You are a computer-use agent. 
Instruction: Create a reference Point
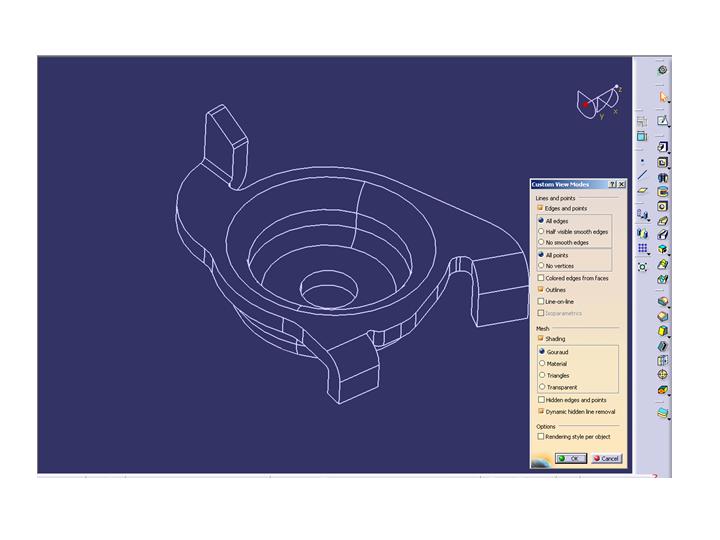coord(642,161)
